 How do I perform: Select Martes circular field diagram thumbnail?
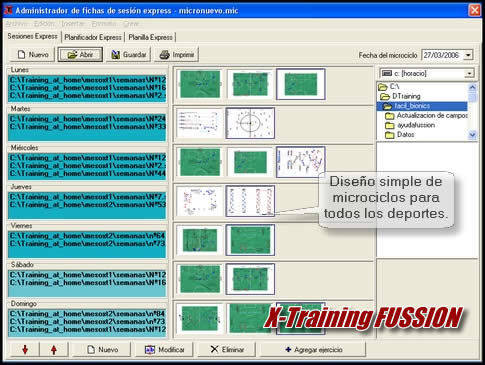pyautogui.click(x=250, y=123)
